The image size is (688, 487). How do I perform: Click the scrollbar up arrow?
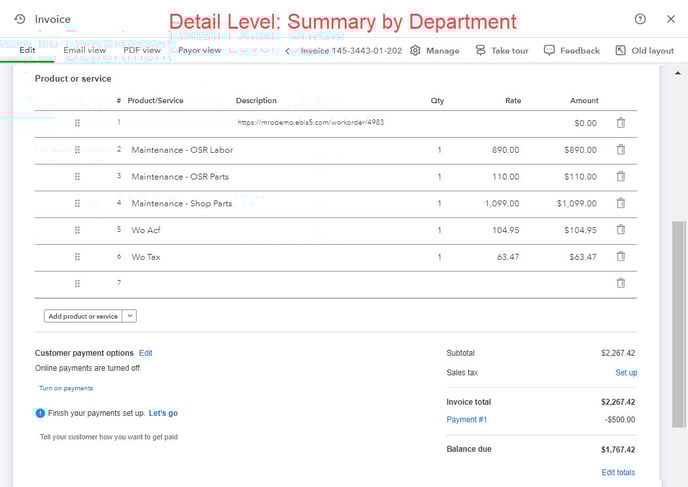[x=678, y=73]
